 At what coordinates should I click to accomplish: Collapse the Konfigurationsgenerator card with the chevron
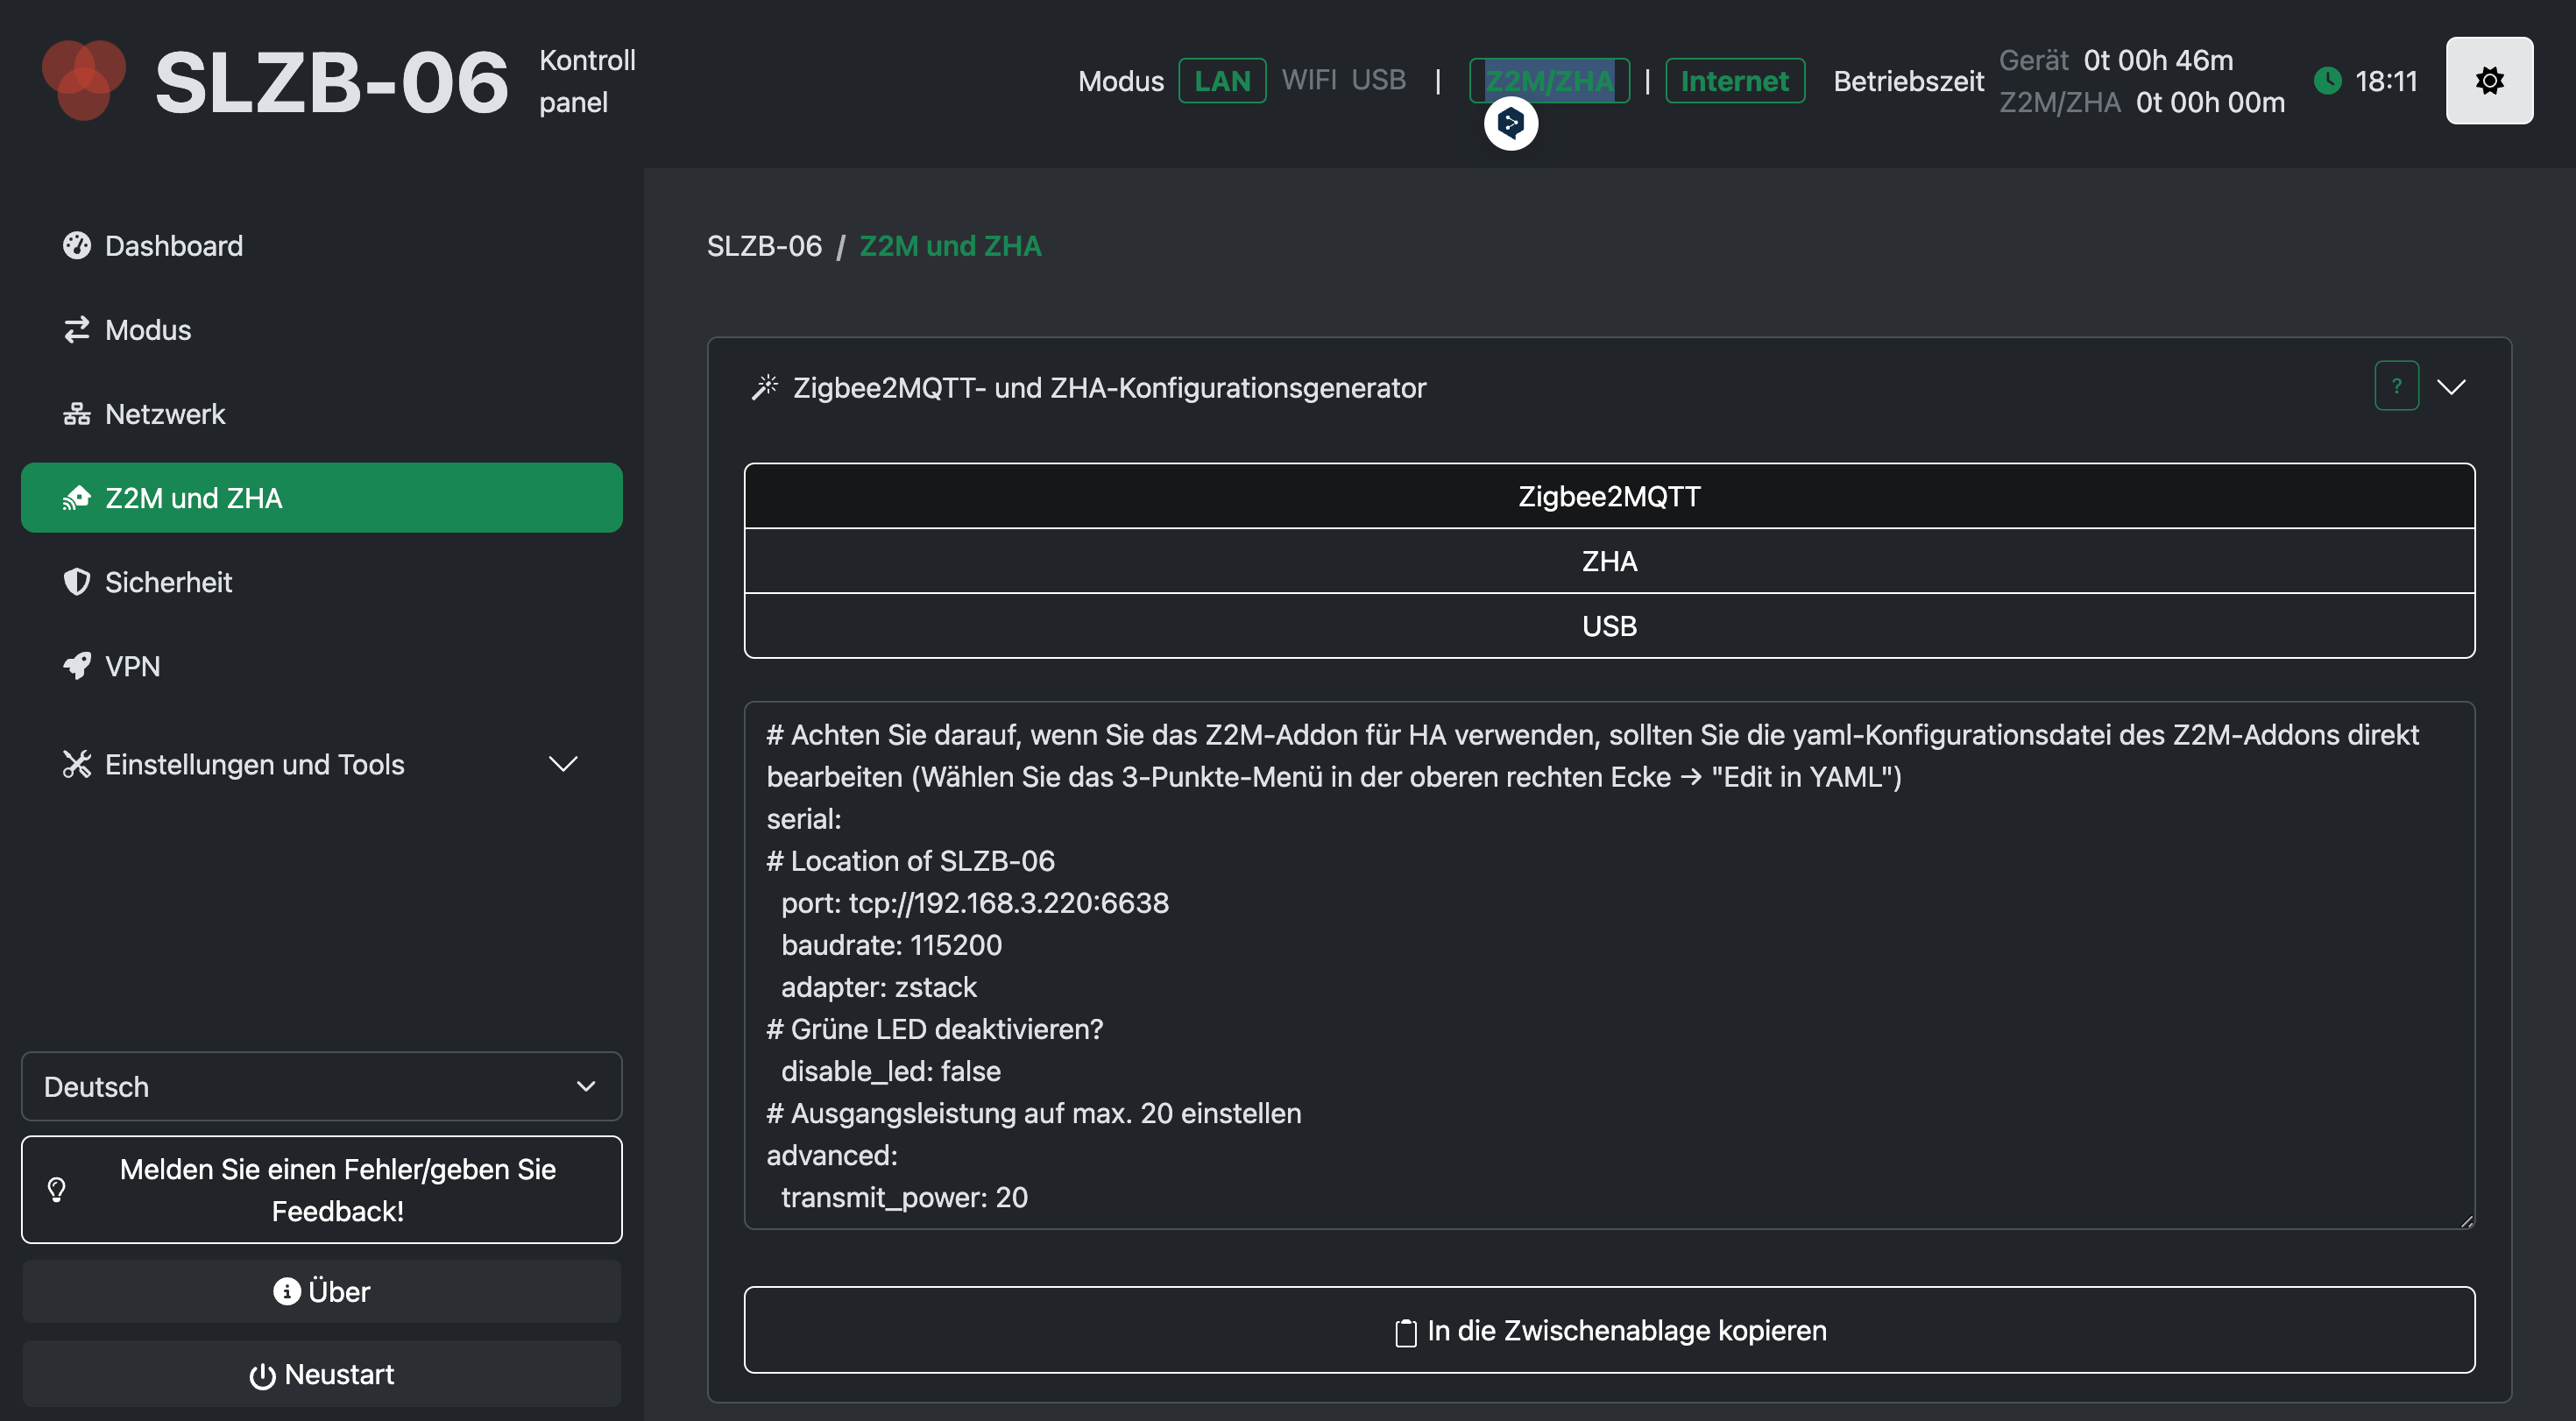tap(2451, 386)
